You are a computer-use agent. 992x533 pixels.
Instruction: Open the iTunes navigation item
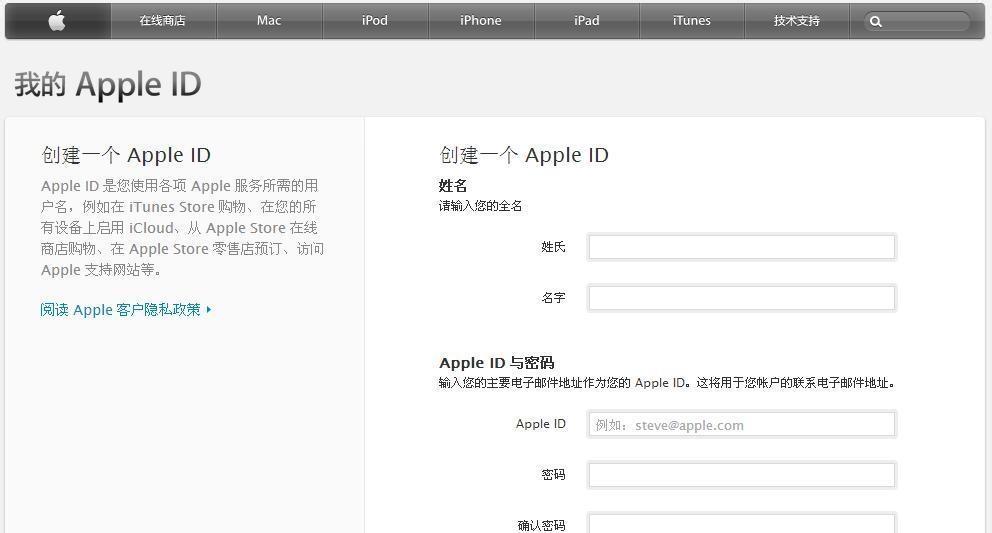pos(691,21)
